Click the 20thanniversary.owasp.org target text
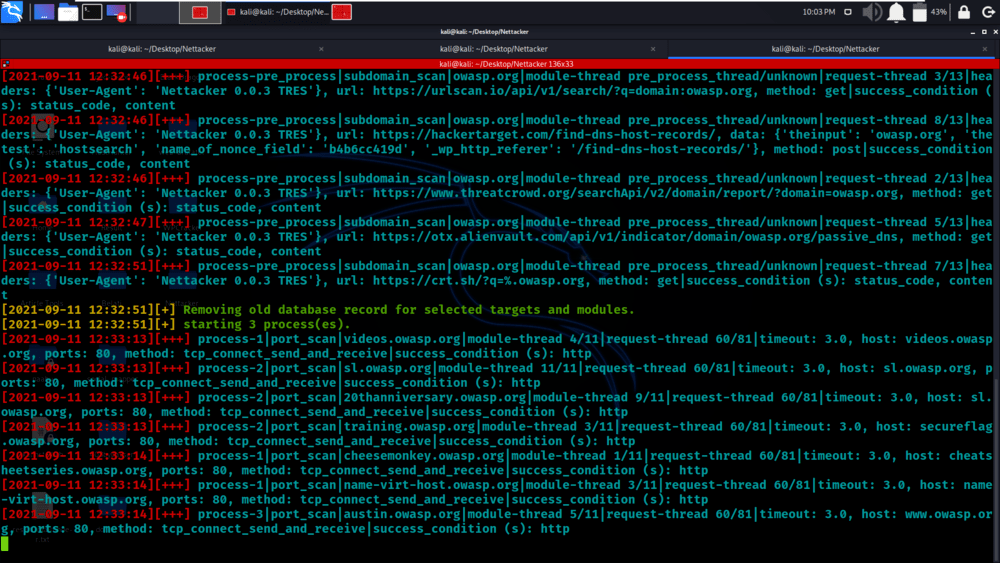Viewport: 1000px width, 563px height. pyautogui.click(x=435, y=398)
